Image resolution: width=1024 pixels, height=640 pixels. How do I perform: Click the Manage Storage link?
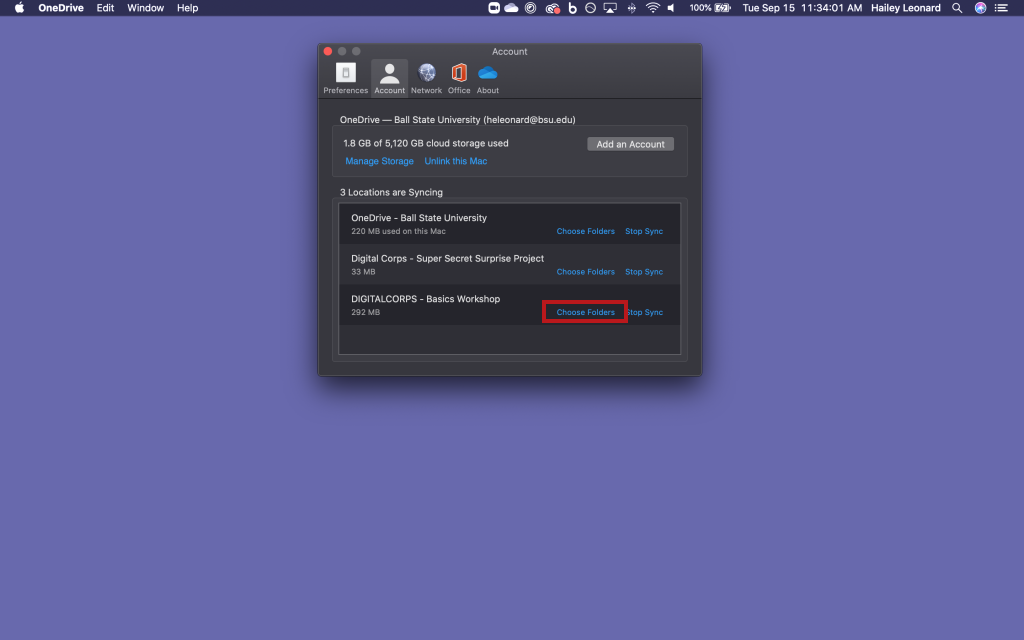[x=379, y=161]
